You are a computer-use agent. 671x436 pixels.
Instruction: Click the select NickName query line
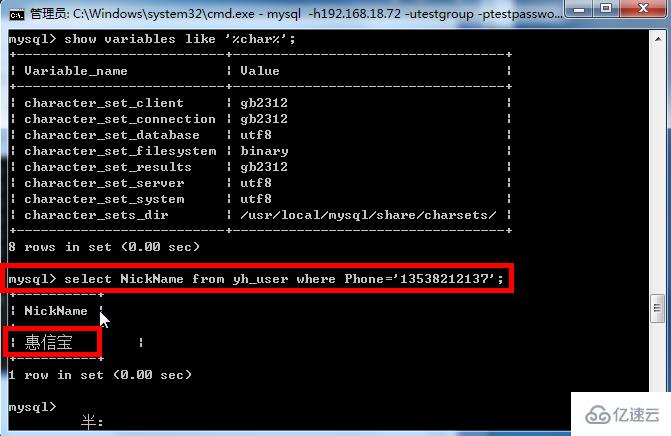(256, 279)
